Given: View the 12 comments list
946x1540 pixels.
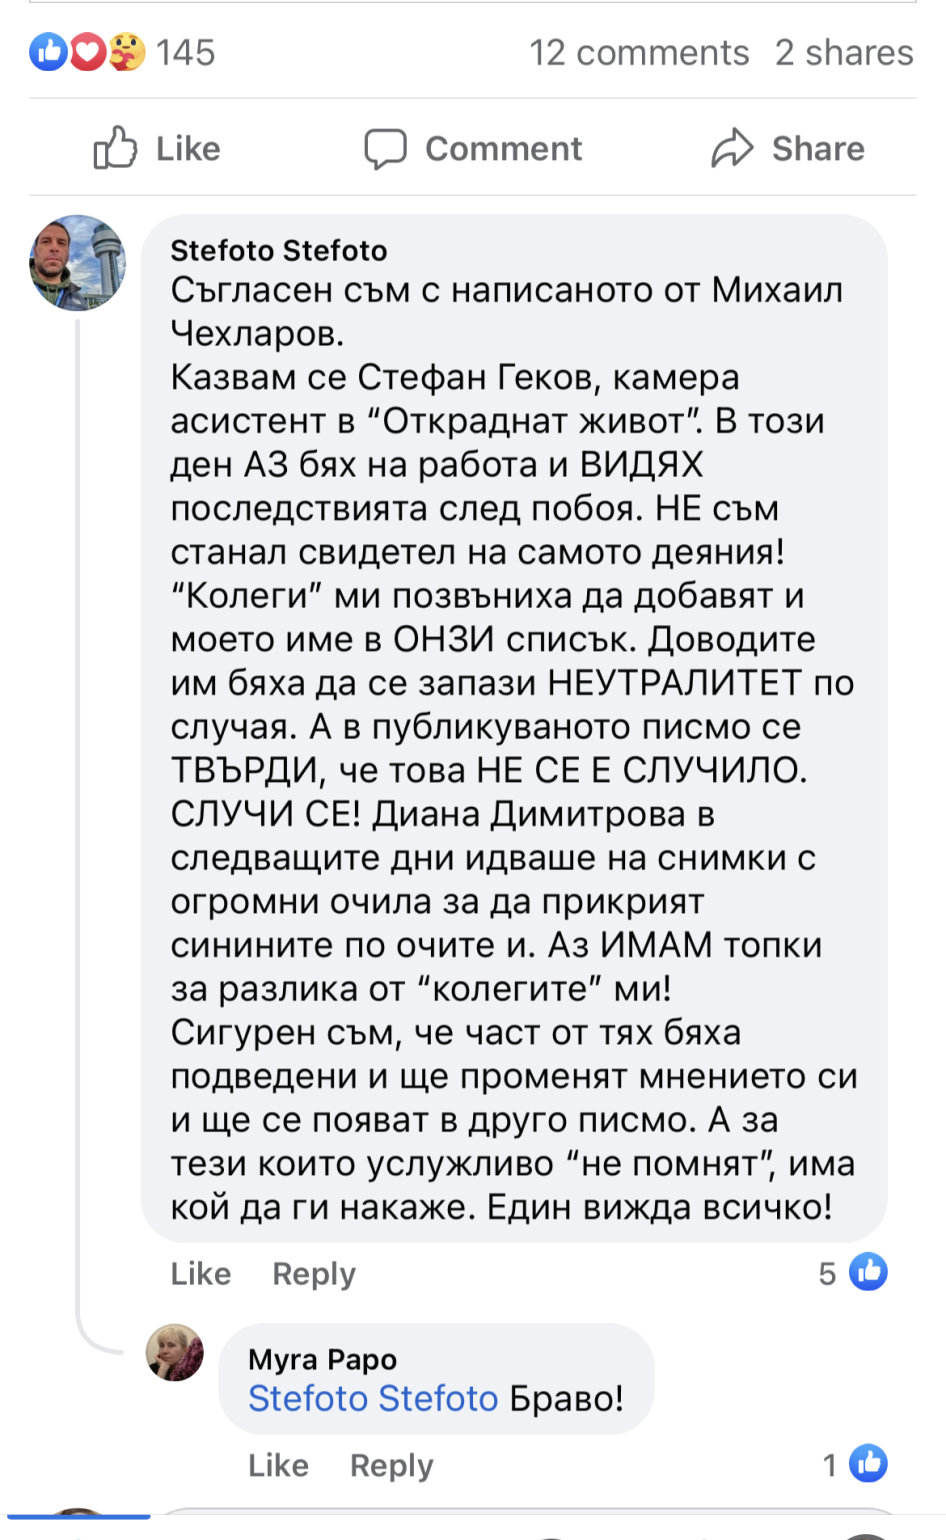Looking at the screenshot, I should click(639, 53).
